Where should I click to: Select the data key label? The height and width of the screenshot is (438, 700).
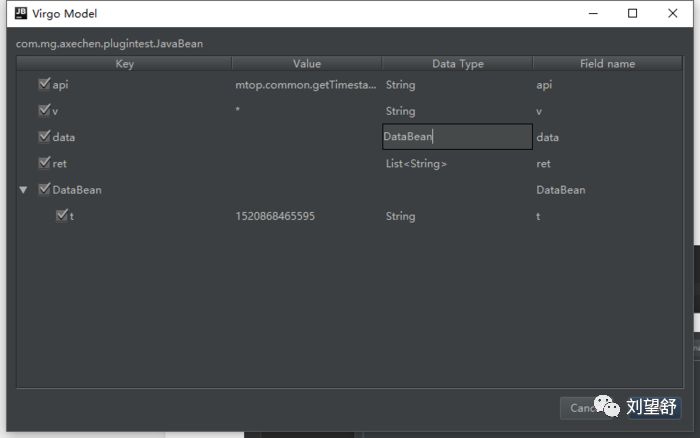coord(63,138)
